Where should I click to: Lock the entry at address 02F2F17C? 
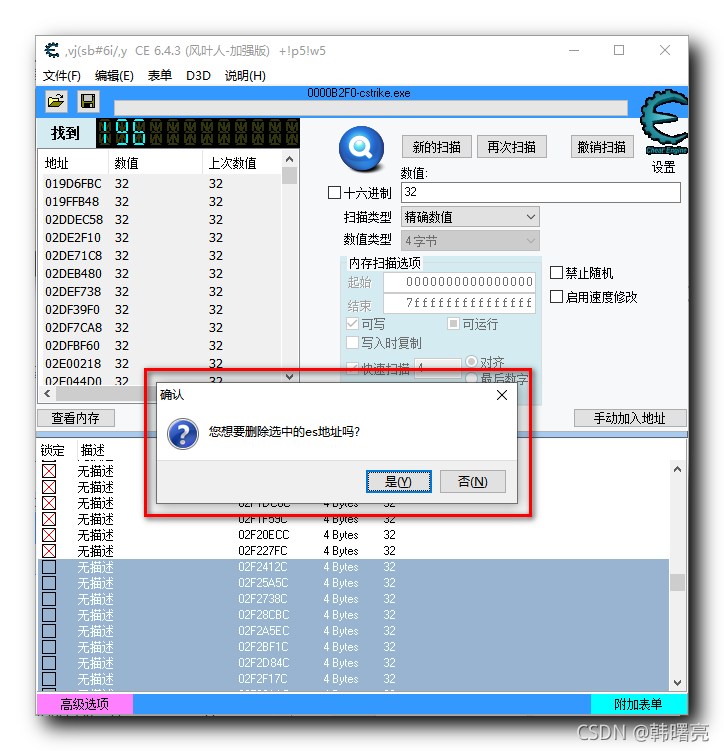pyautogui.click(x=49, y=679)
